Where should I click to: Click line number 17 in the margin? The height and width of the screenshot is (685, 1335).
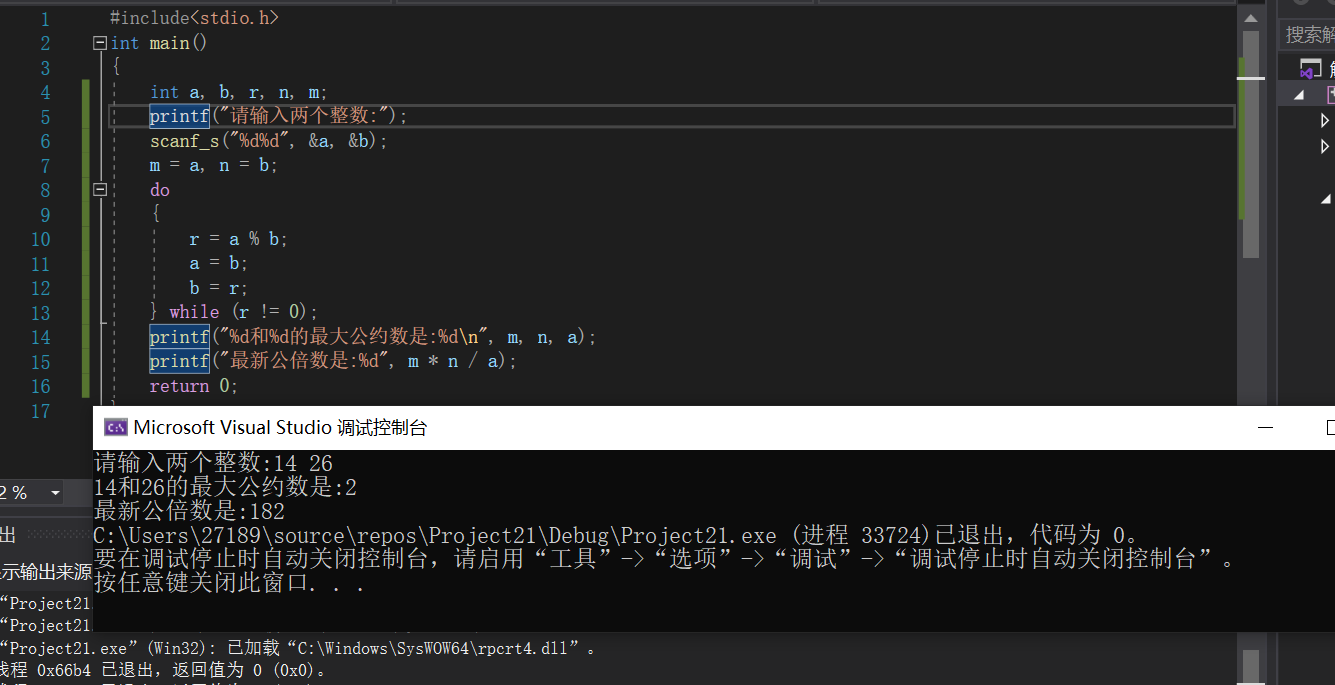40,411
